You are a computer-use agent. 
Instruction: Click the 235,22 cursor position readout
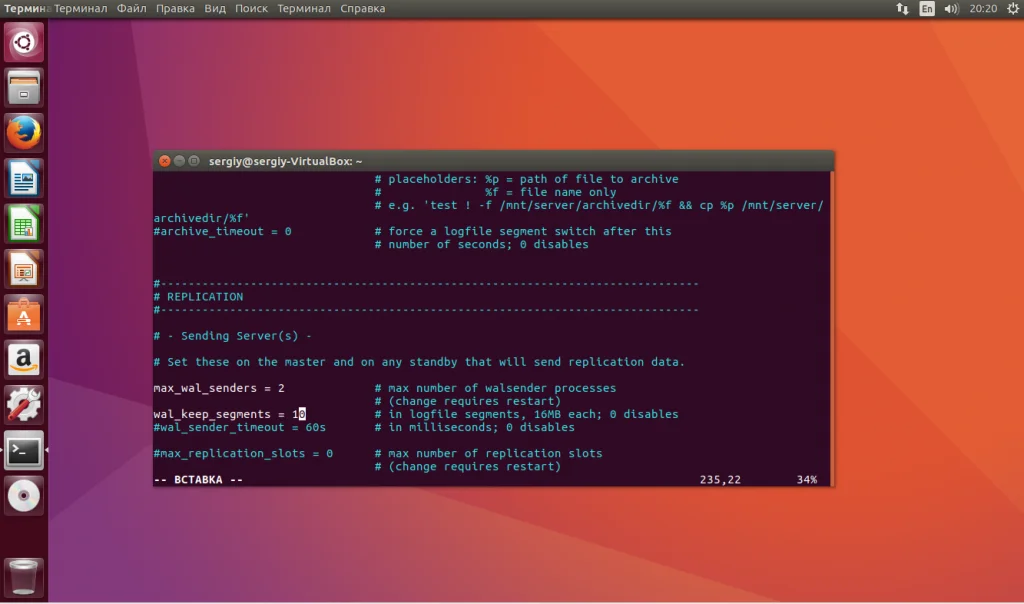point(720,479)
